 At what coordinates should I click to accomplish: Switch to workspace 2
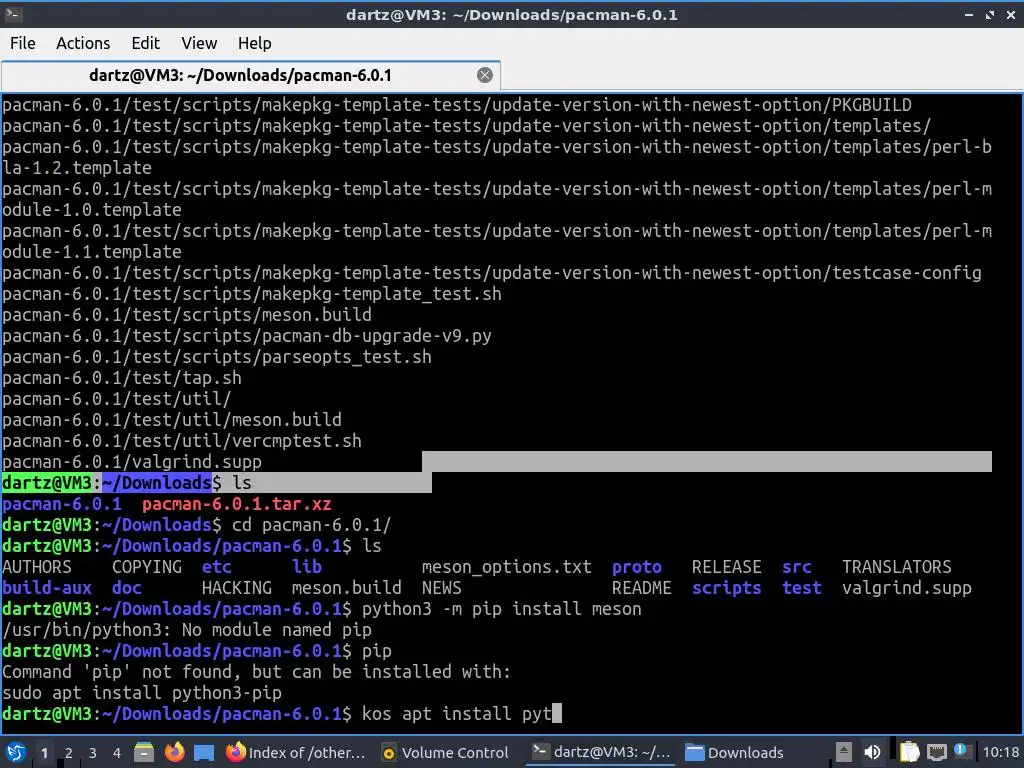(69, 753)
